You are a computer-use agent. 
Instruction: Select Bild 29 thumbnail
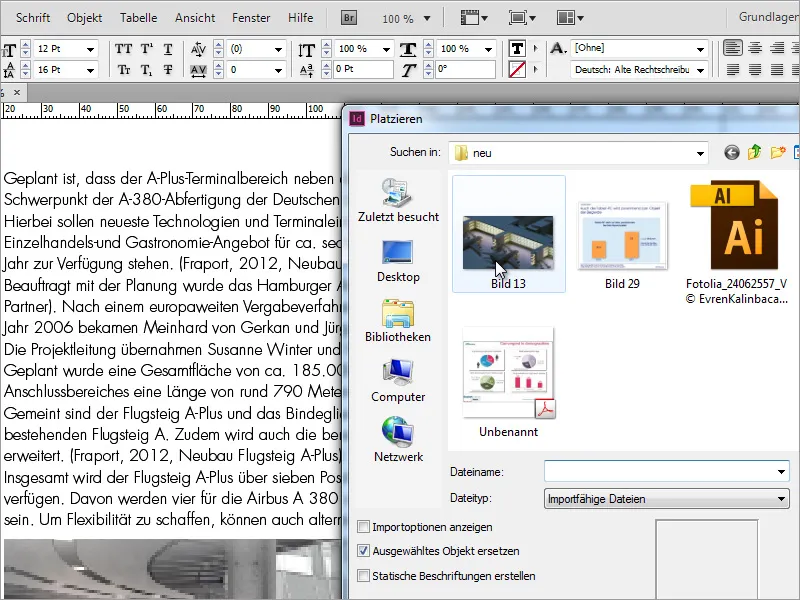[x=622, y=246]
